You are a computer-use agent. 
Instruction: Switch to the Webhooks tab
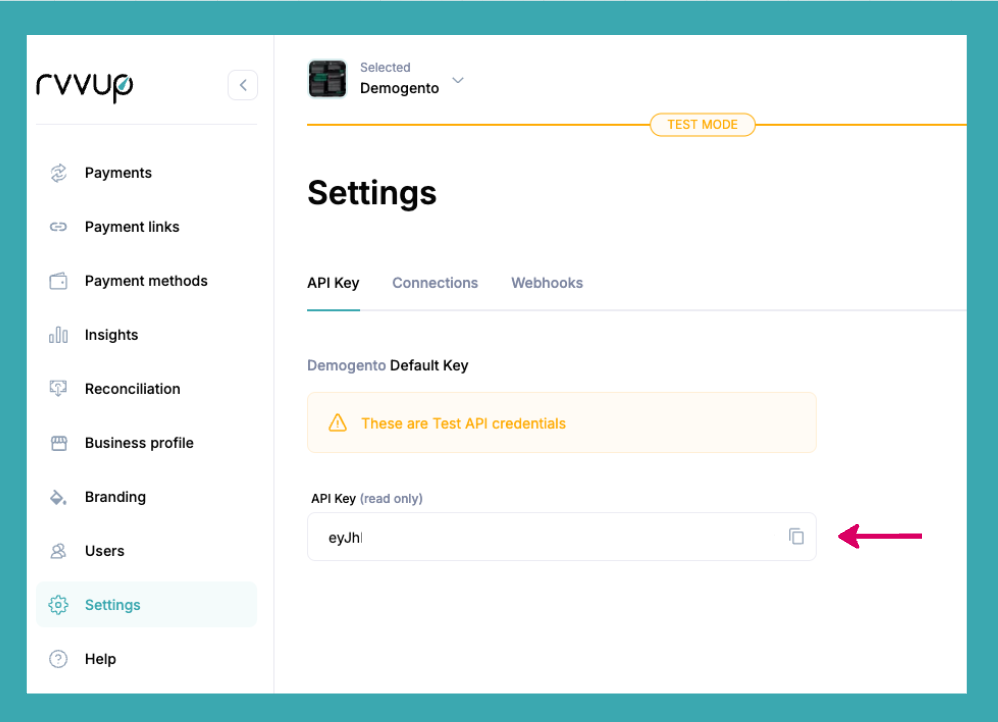click(x=547, y=283)
